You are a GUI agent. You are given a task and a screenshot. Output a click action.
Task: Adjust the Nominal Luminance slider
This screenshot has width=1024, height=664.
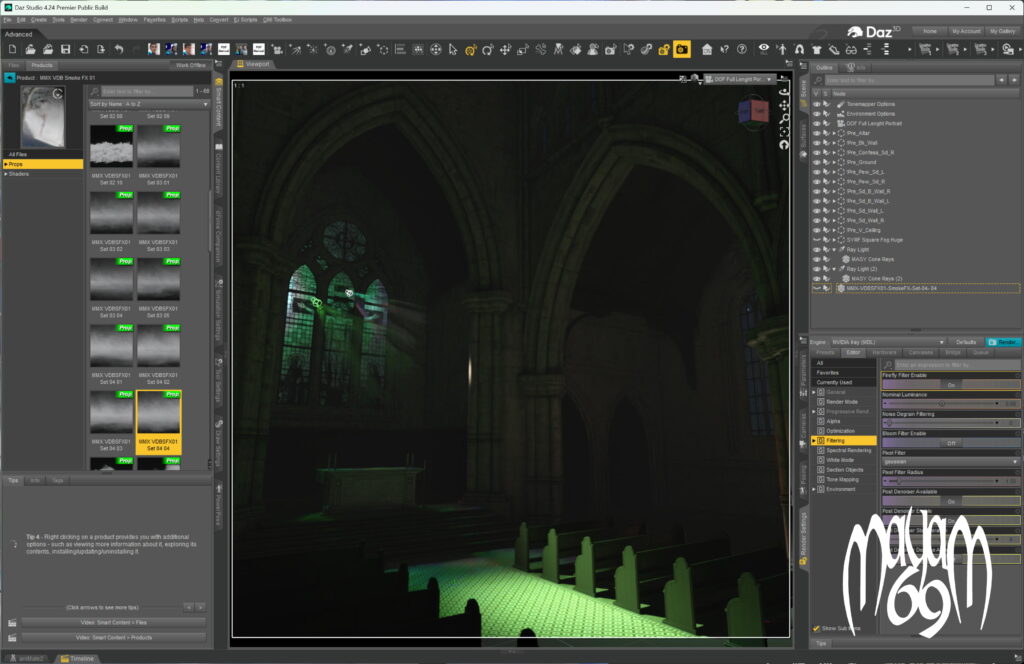click(x=950, y=404)
